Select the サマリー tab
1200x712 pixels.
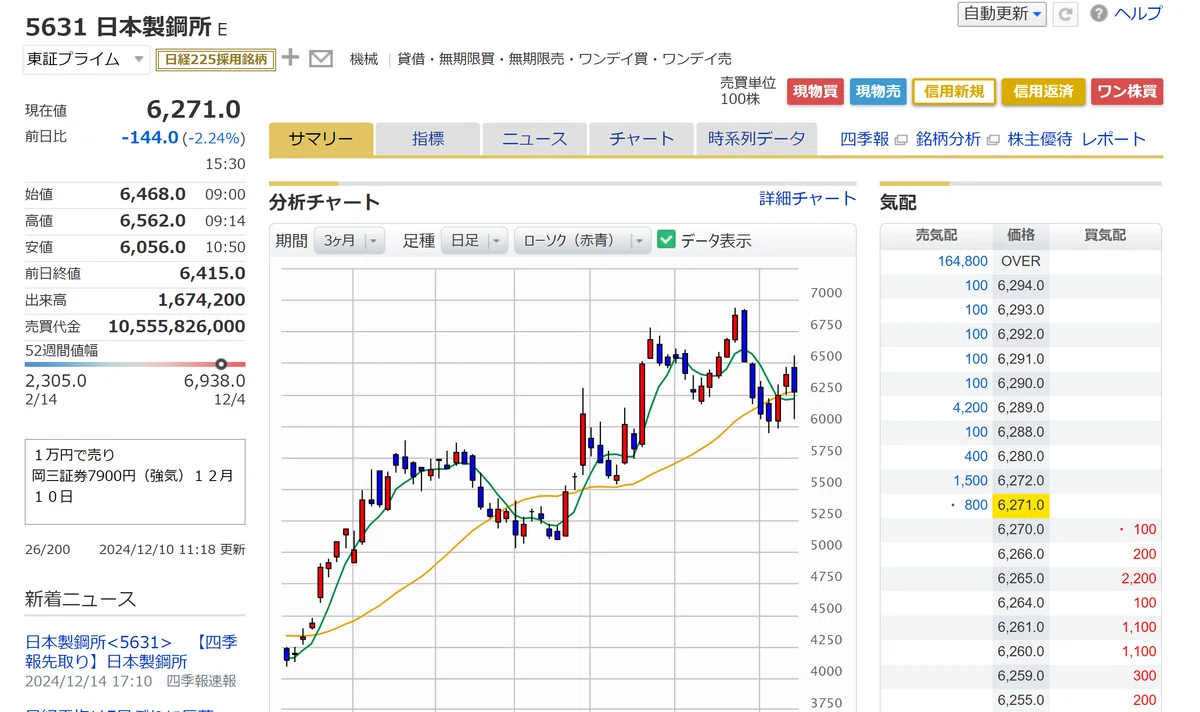pyautogui.click(x=321, y=139)
